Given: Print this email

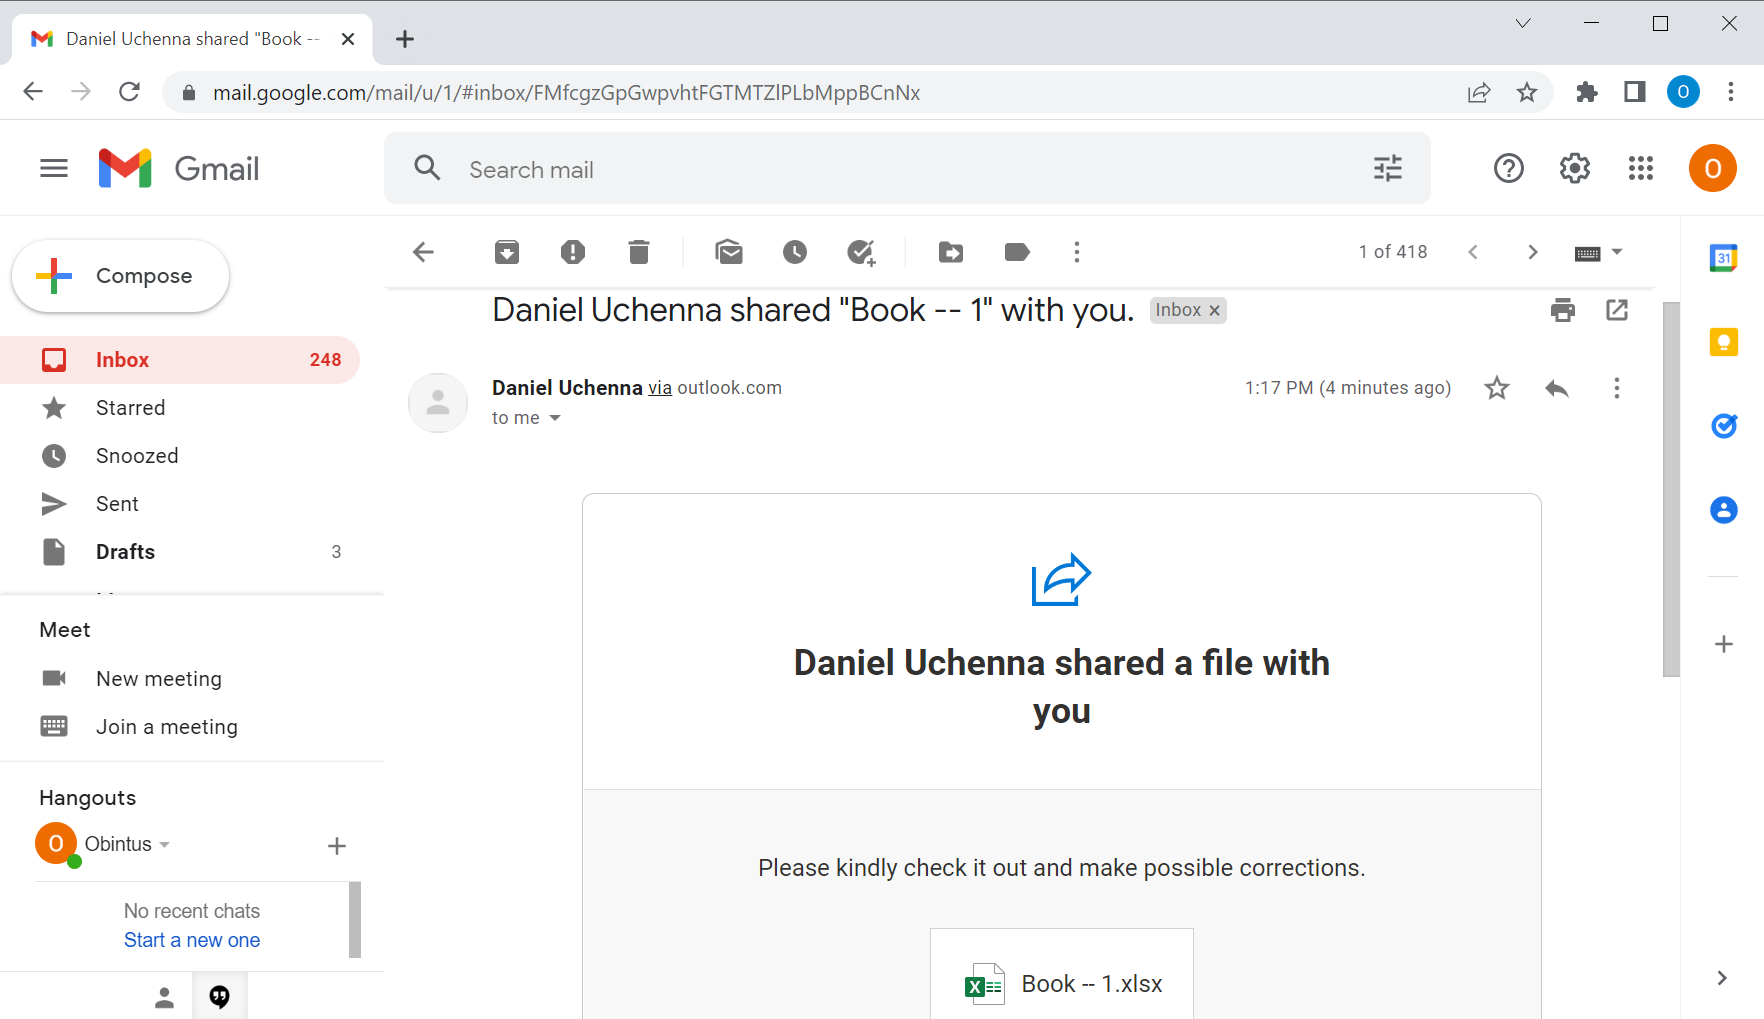Looking at the screenshot, I should point(1562,310).
